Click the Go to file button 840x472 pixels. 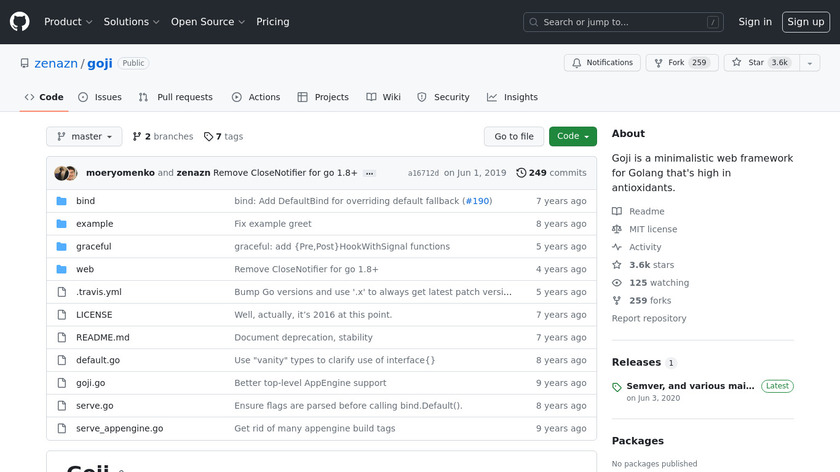click(x=514, y=137)
